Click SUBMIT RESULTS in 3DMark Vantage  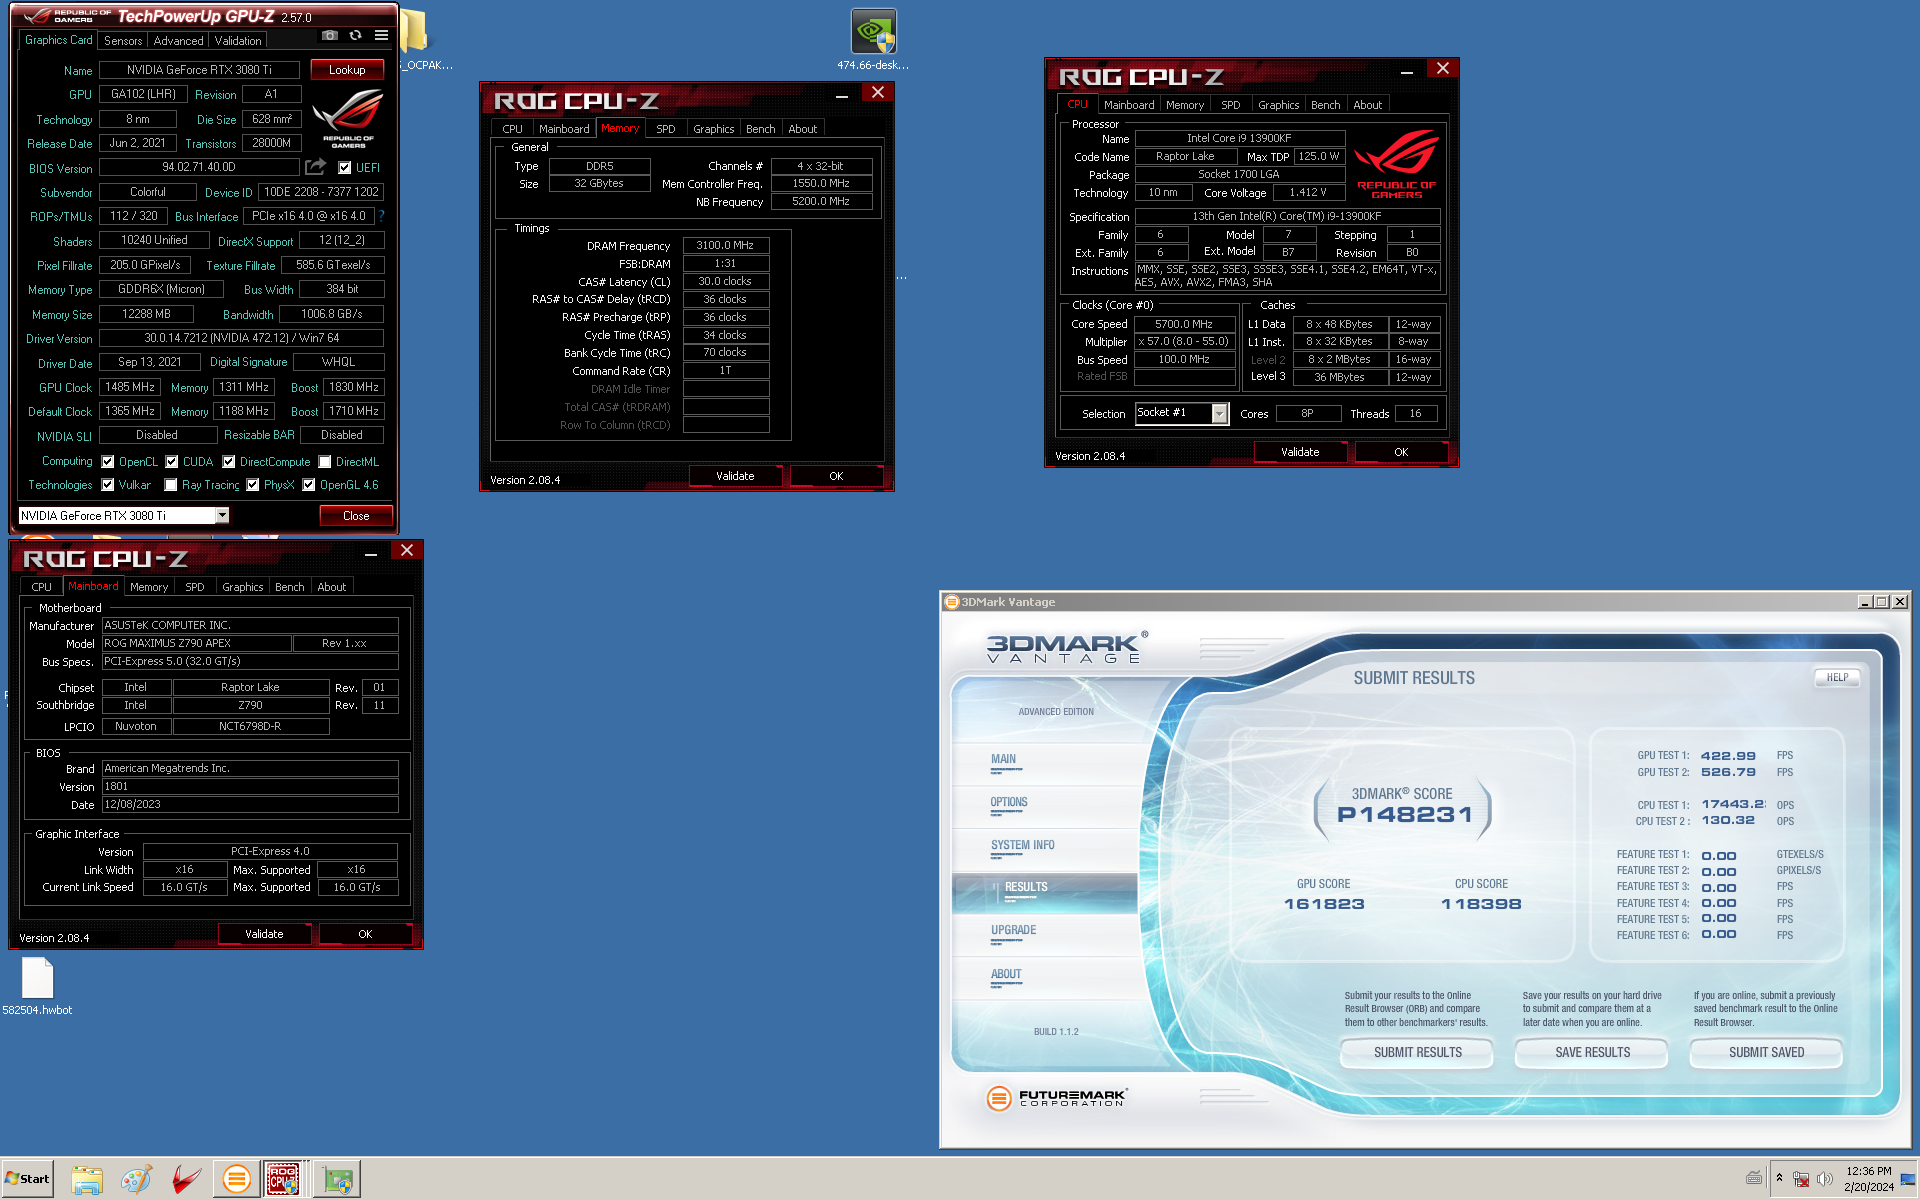(x=1417, y=1053)
